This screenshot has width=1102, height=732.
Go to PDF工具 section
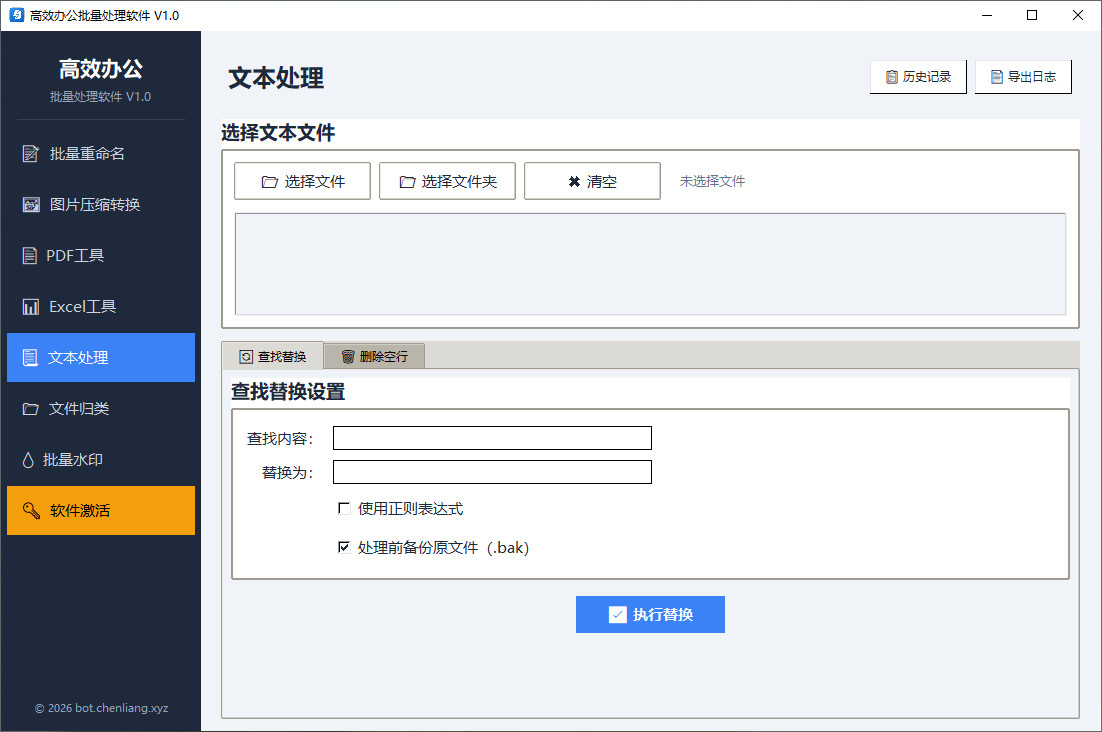[101, 256]
